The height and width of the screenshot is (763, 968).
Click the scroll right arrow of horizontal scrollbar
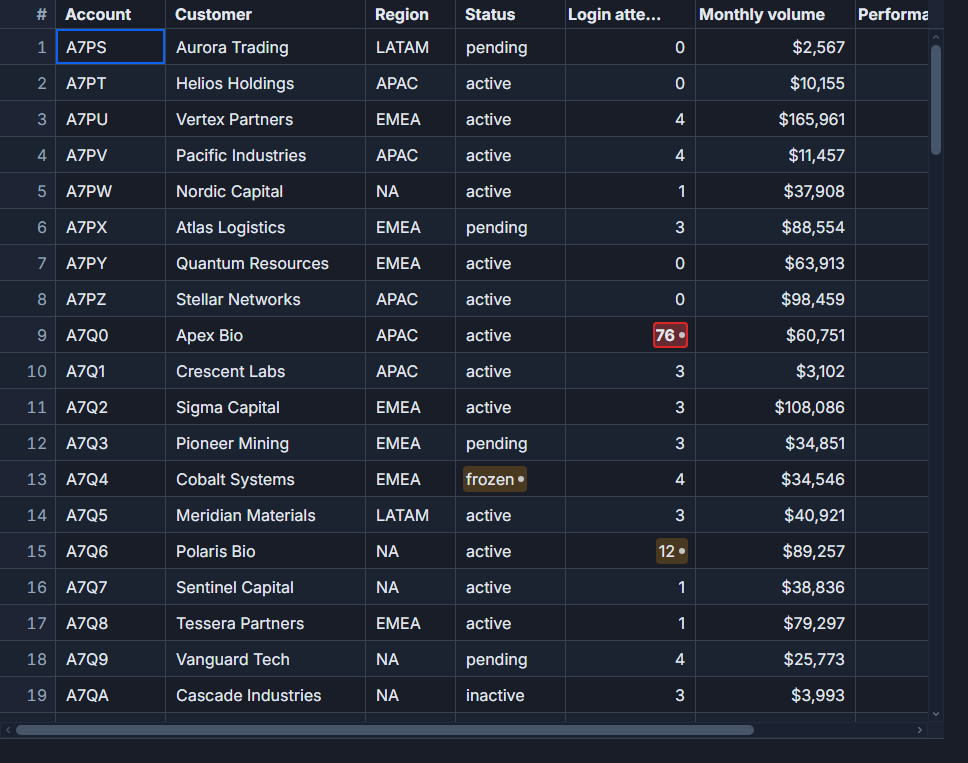click(x=920, y=730)
